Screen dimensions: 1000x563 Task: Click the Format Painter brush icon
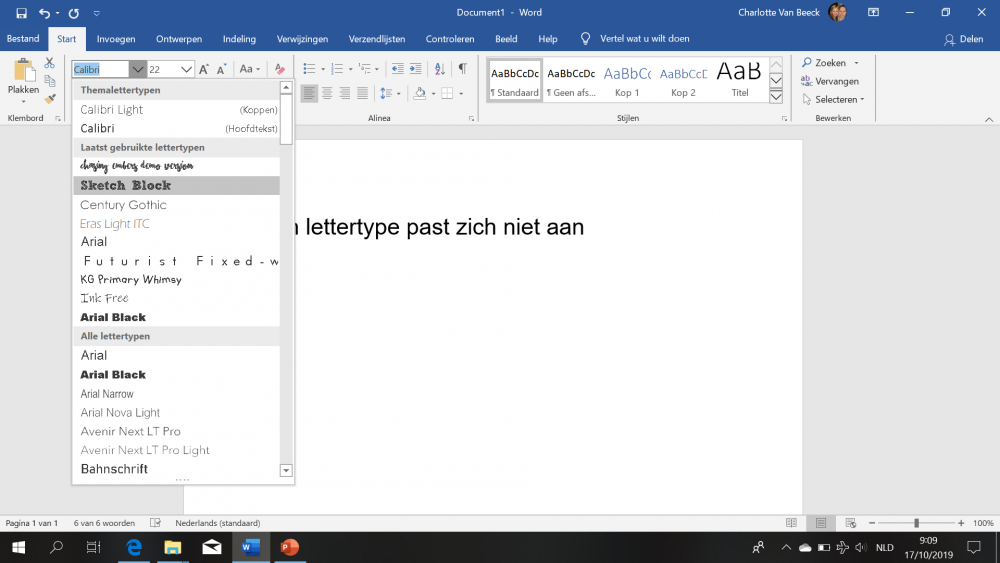pyautogui.click(x=50, y=99)
